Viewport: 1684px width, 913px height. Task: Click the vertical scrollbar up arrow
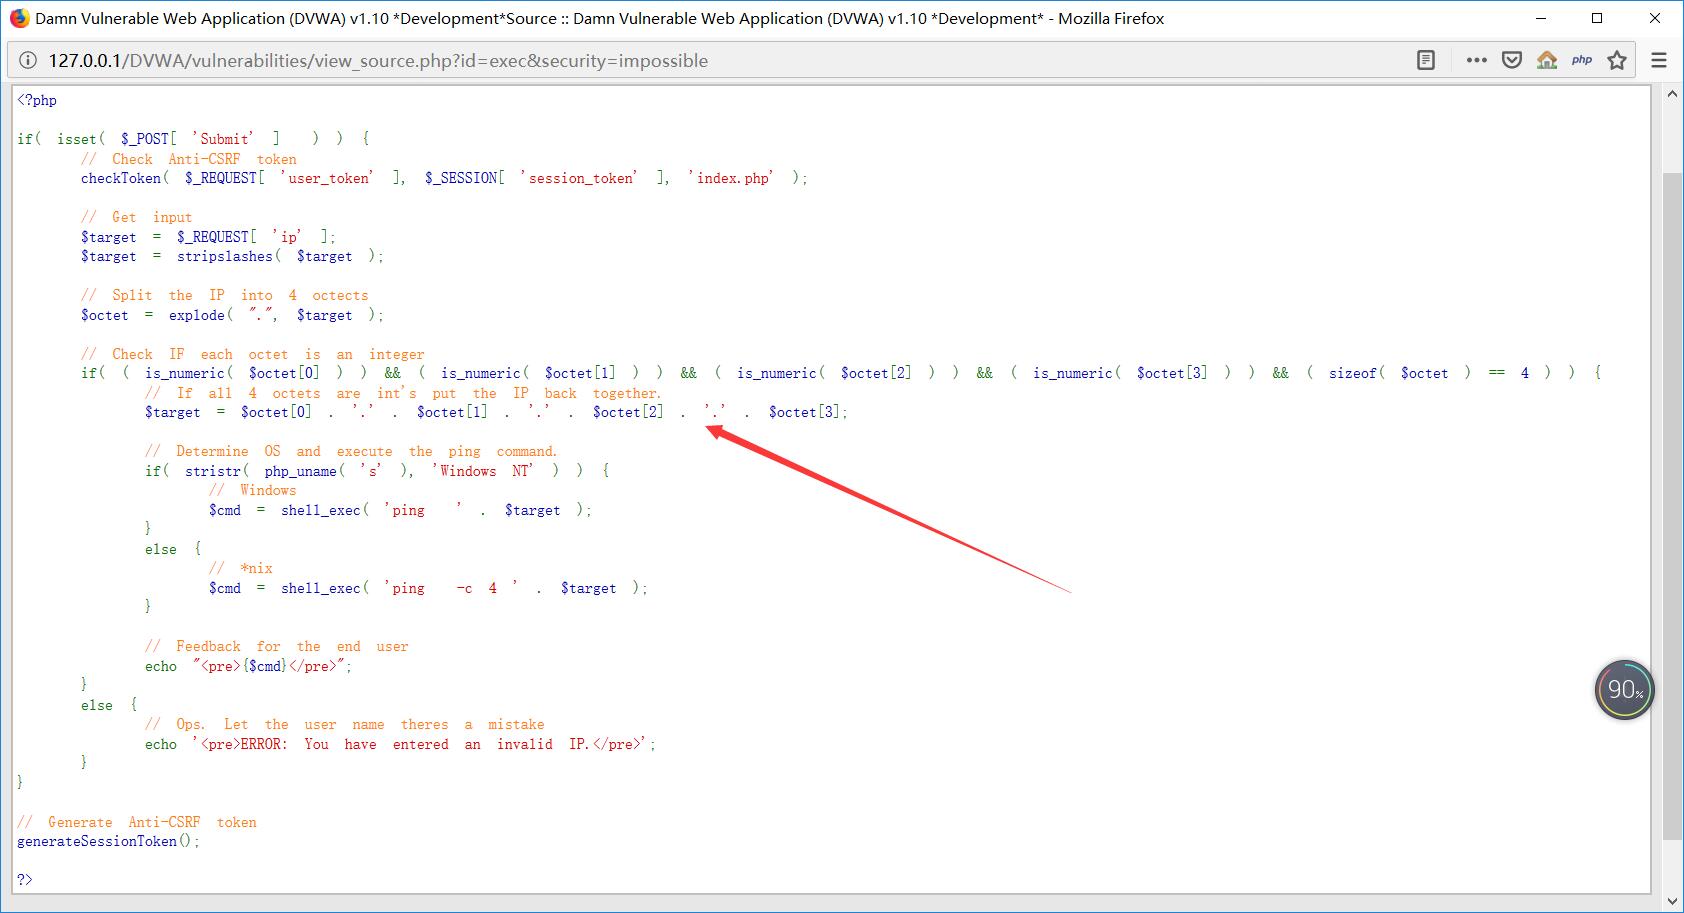coord(1672,93)
